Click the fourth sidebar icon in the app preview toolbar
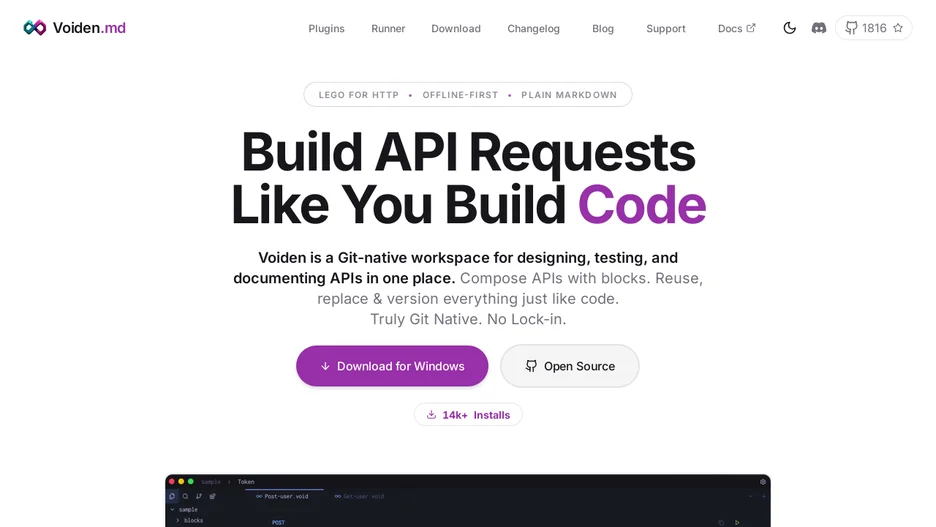Viewport: 936px width, 527px height. (x=213, y=496)
